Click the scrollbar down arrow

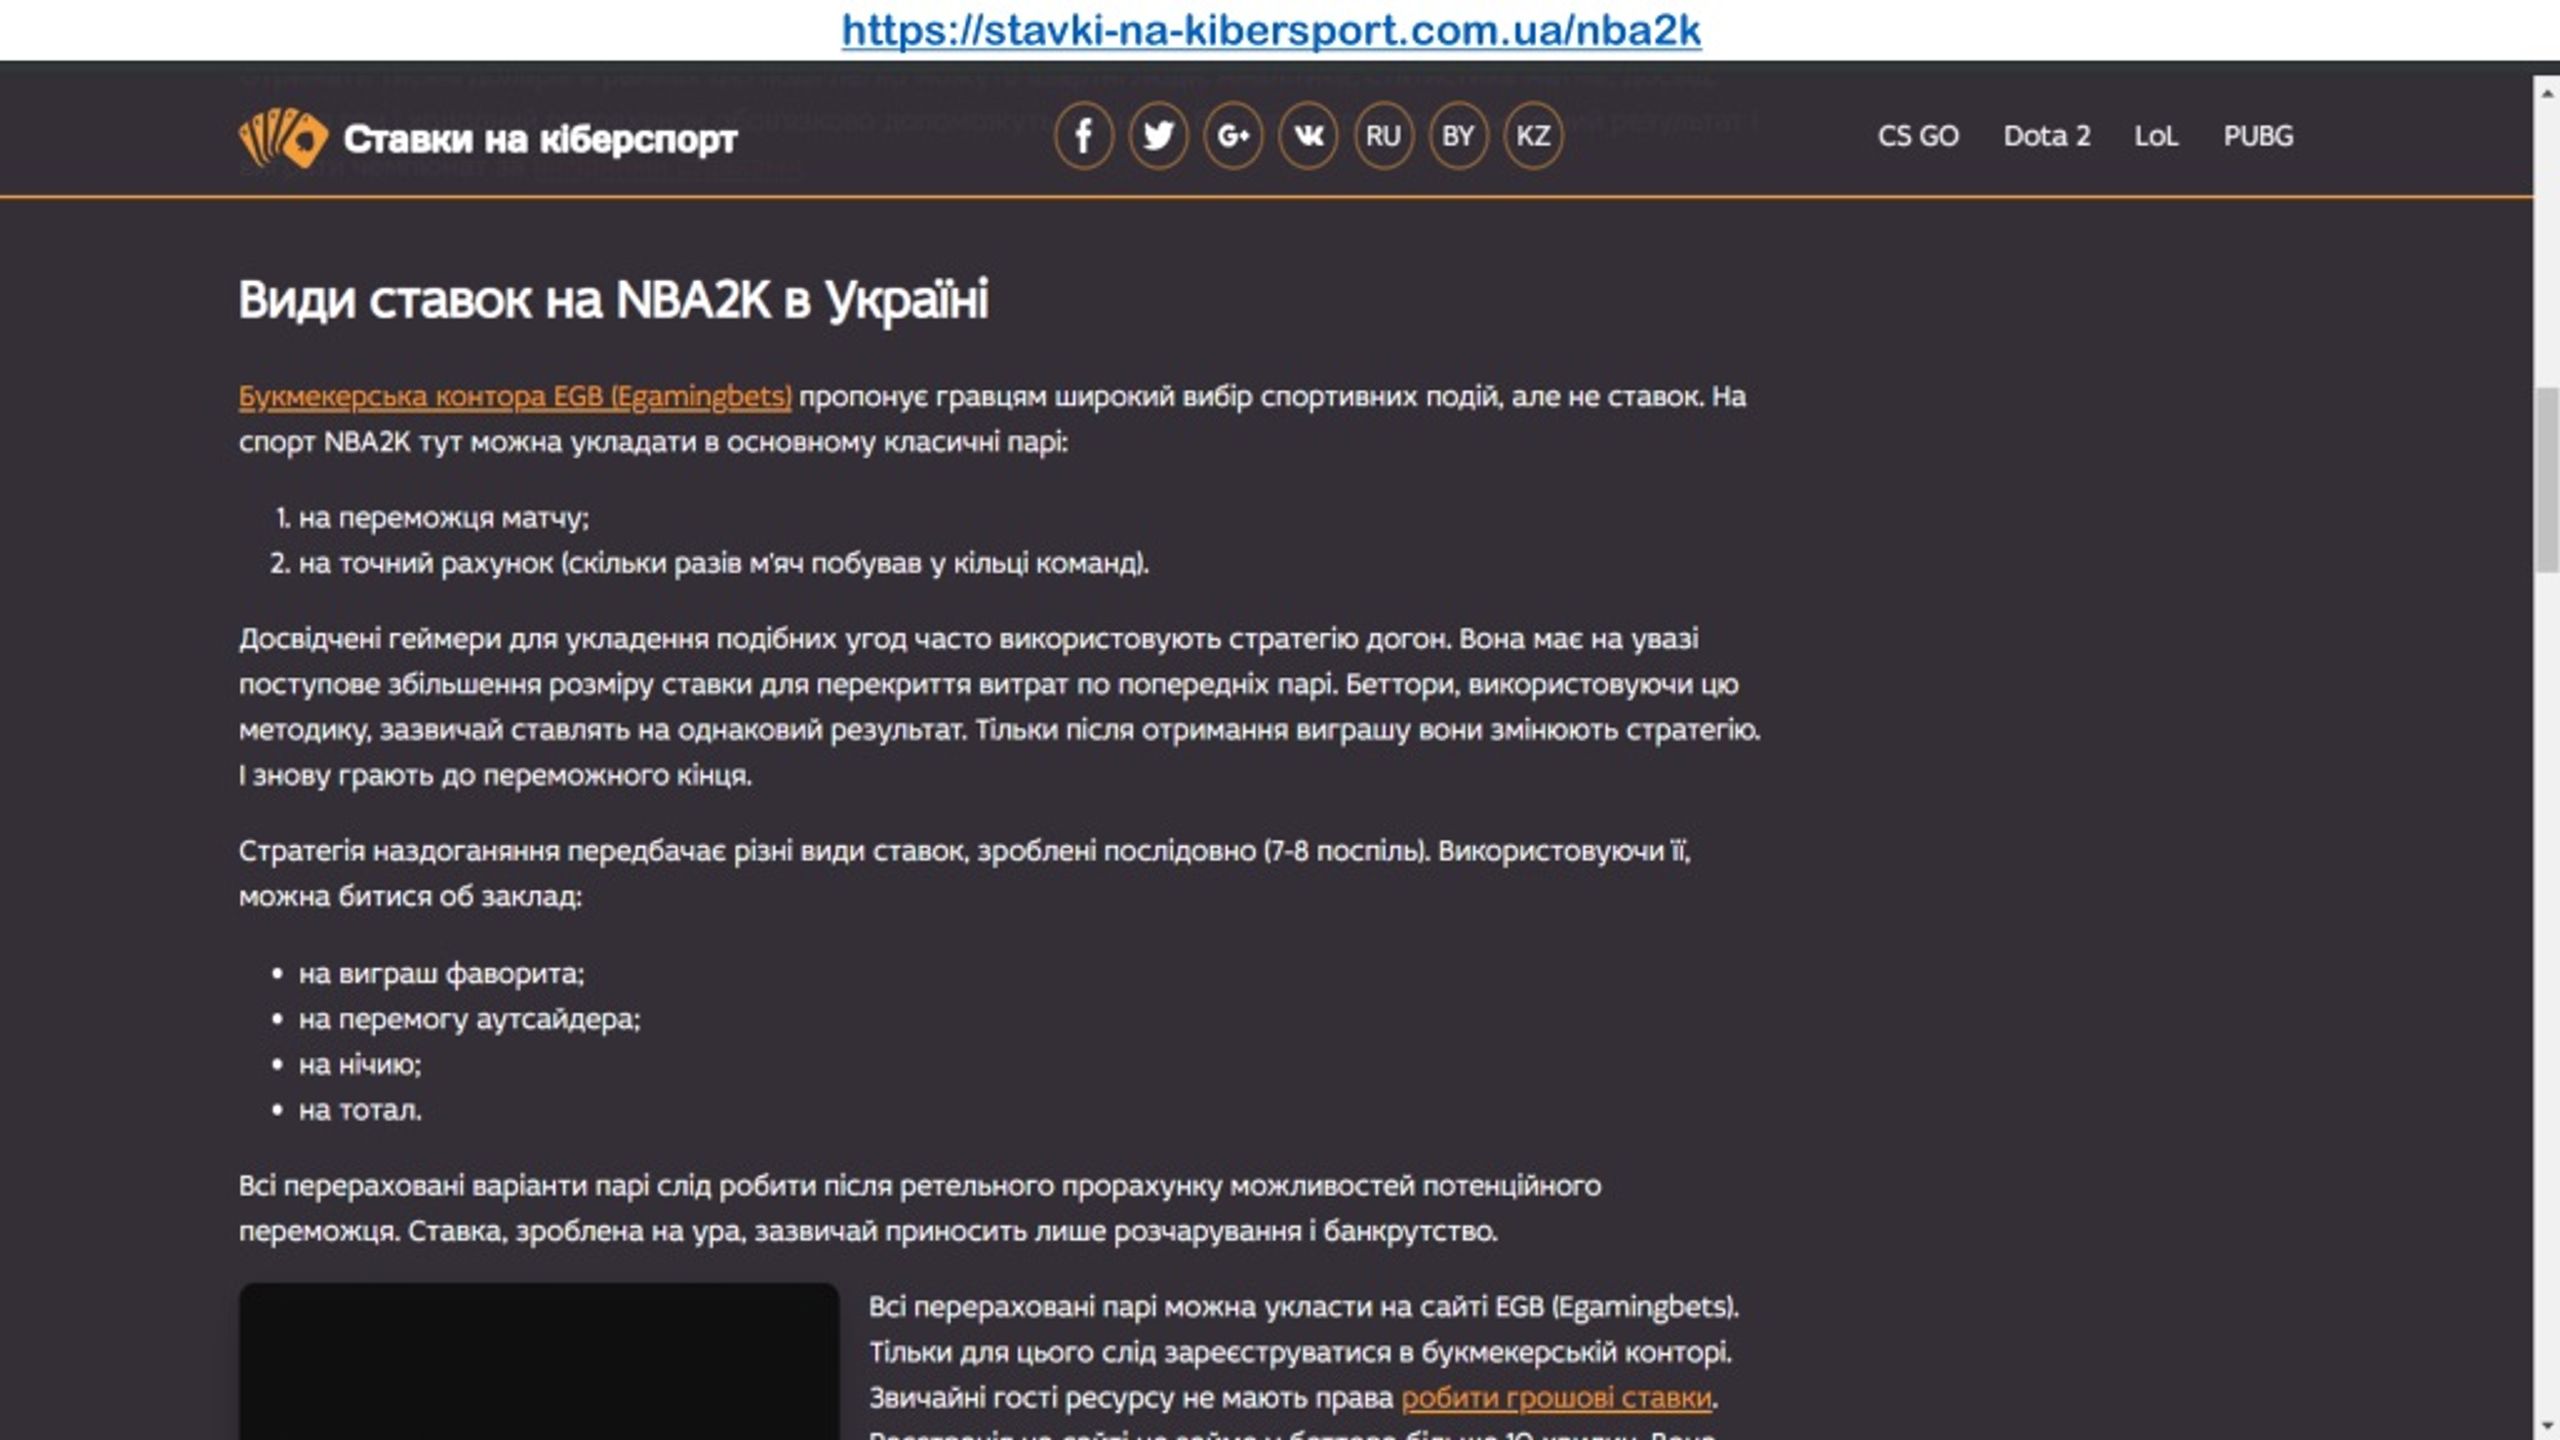tap(2546, 1425)
